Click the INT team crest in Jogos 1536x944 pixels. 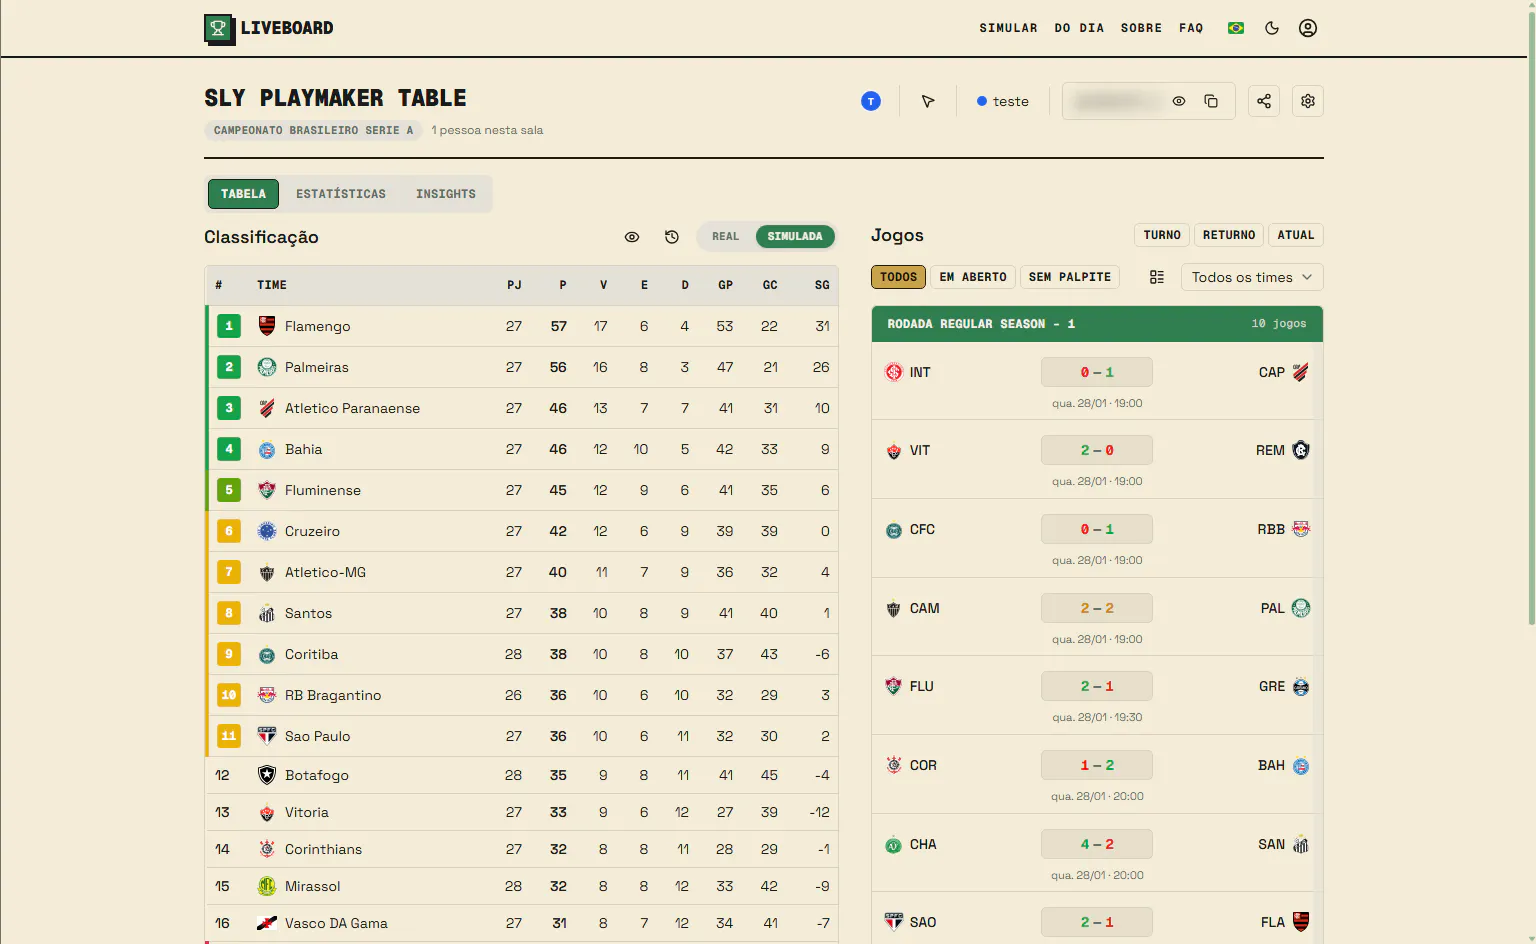(x=894, y=372)
